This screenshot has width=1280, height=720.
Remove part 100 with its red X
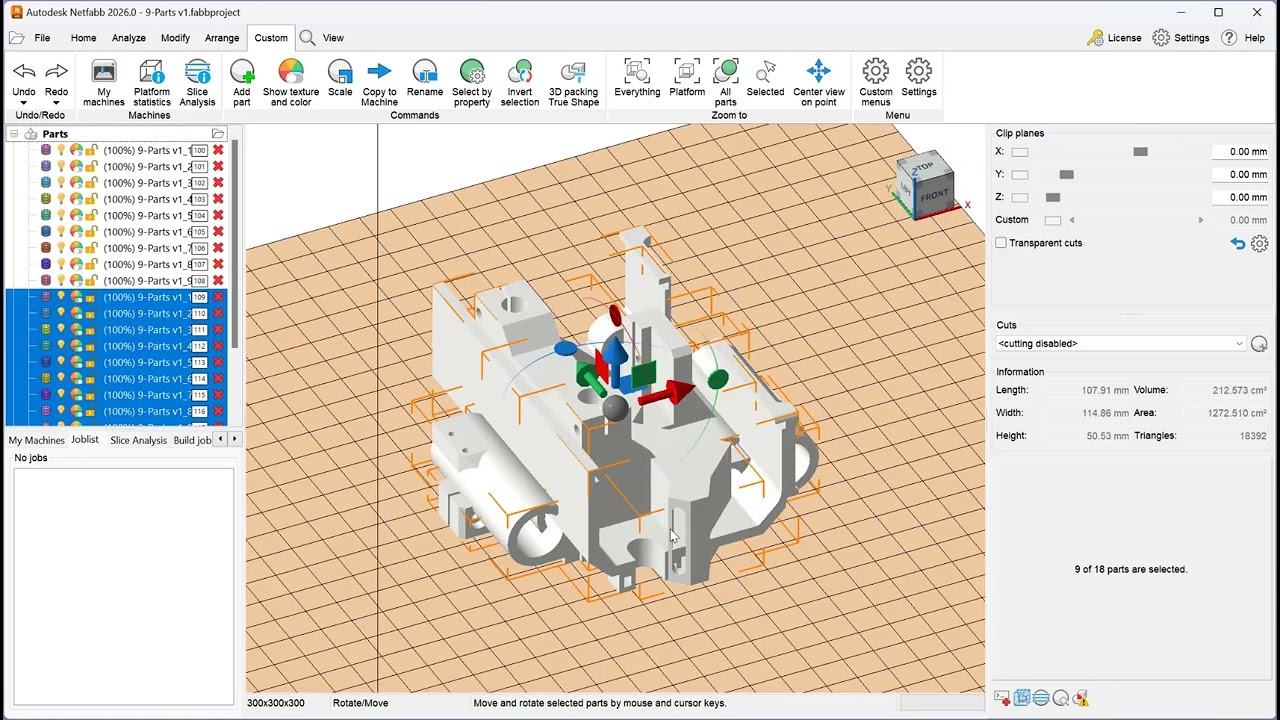click(x=218, y=150)
